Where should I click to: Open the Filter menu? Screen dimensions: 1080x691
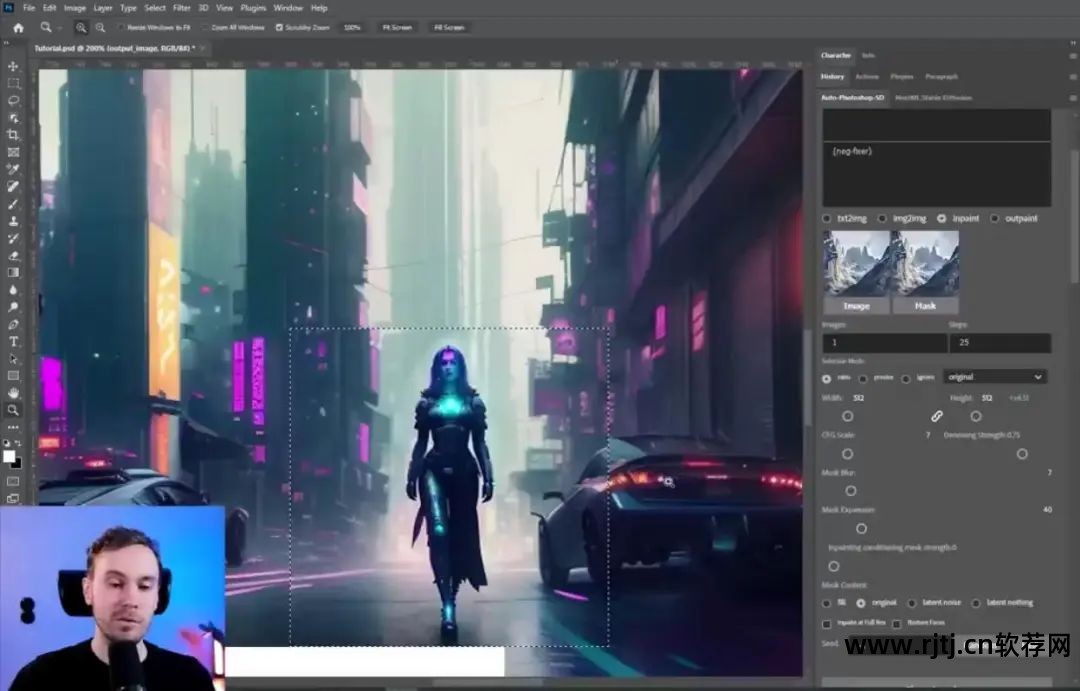tap(181, 8)
